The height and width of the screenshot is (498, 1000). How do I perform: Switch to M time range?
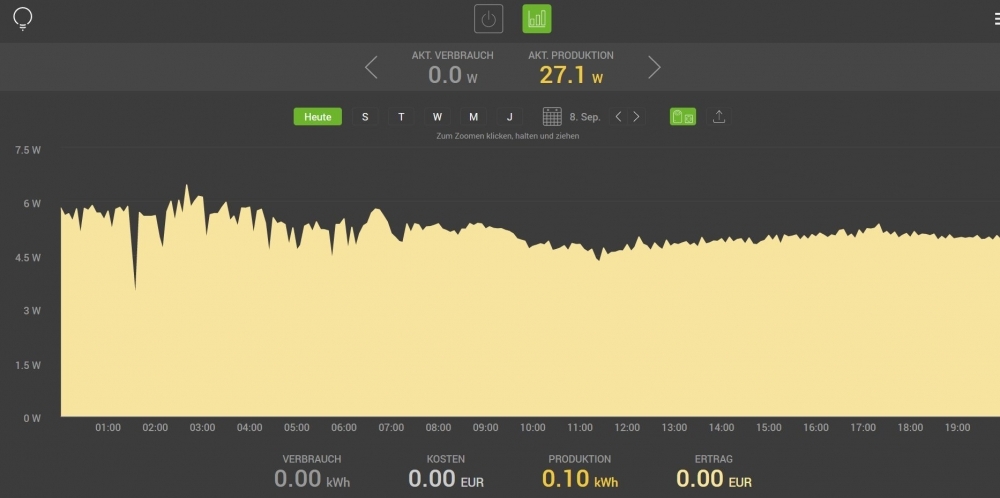click(473, 117)
